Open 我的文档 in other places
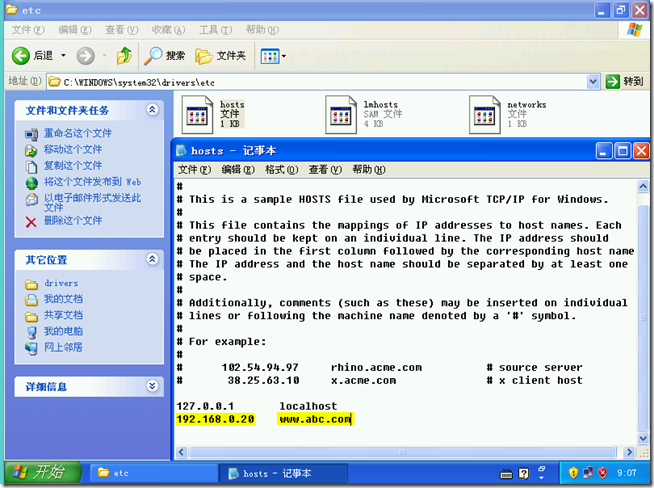The width and height of the screenshot is (654, 488). (x=63, y=299)
